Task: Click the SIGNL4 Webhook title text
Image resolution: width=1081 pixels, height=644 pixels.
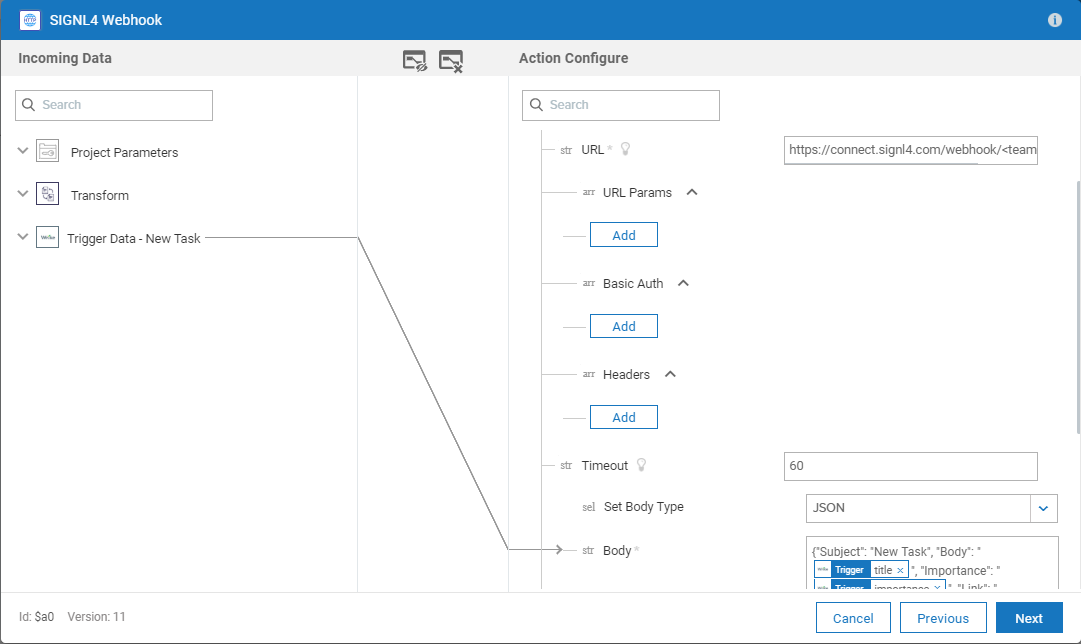Action: tap(105, 20)
